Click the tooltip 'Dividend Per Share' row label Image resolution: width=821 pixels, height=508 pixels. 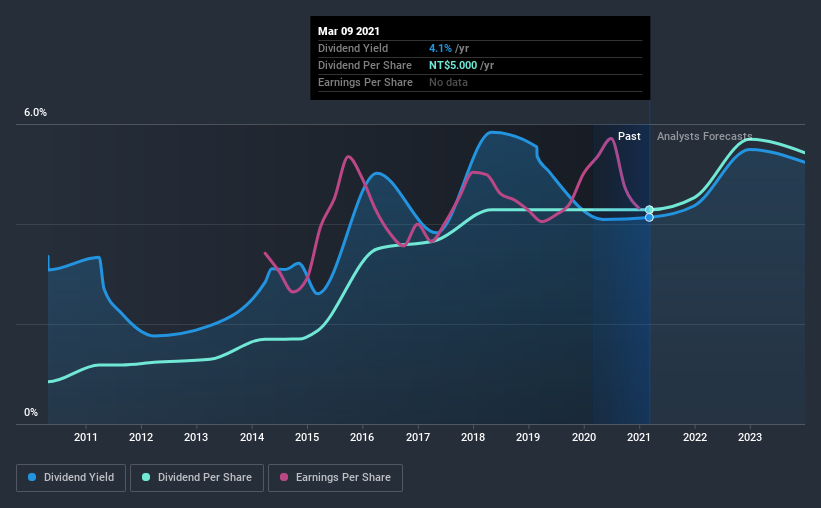click(365, 65)
